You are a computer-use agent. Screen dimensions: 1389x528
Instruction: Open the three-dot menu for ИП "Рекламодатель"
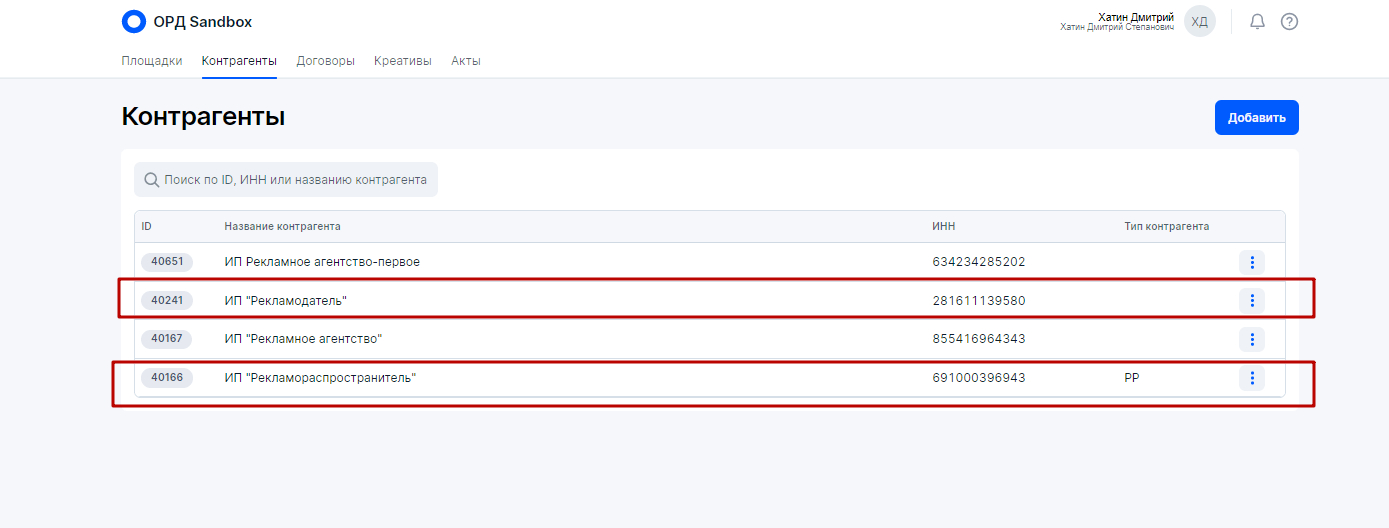[1251, 301]
